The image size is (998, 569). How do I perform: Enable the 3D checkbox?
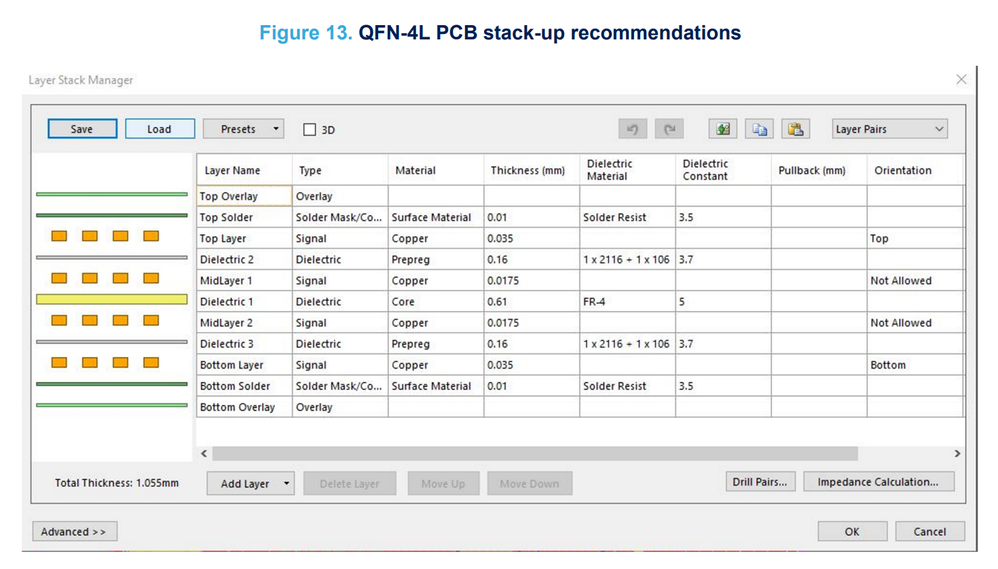coord(309,130)
